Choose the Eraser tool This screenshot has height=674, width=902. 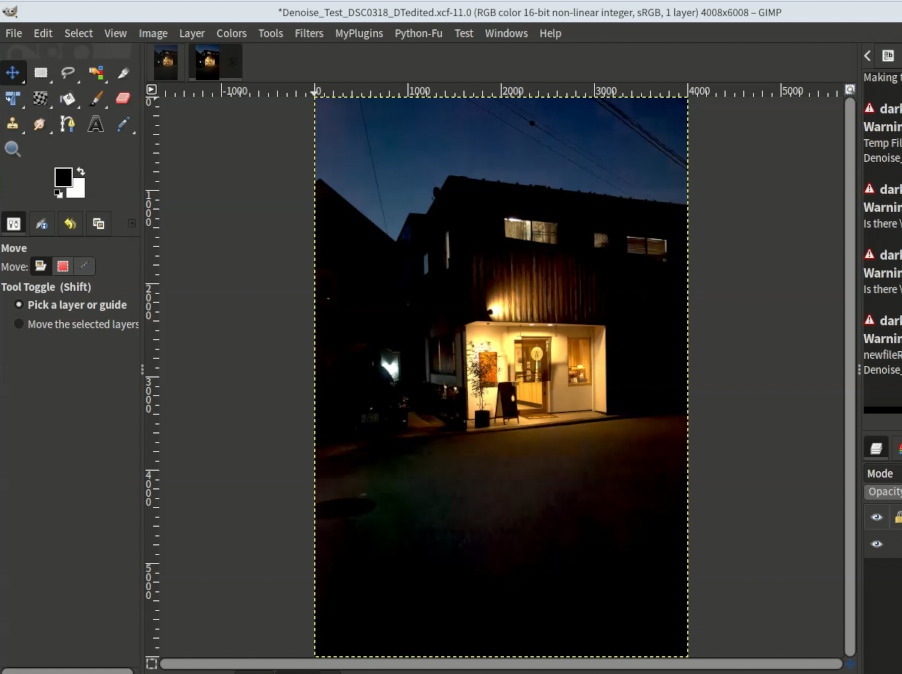point(123,98)
